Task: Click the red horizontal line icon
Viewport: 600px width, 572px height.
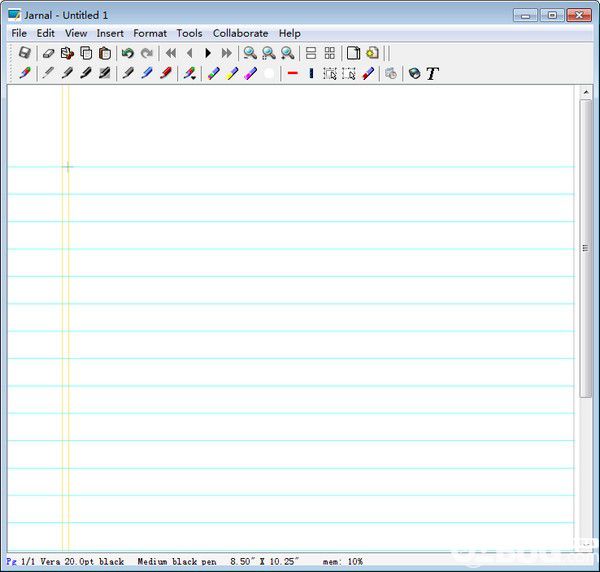Action: coord(293,73)
